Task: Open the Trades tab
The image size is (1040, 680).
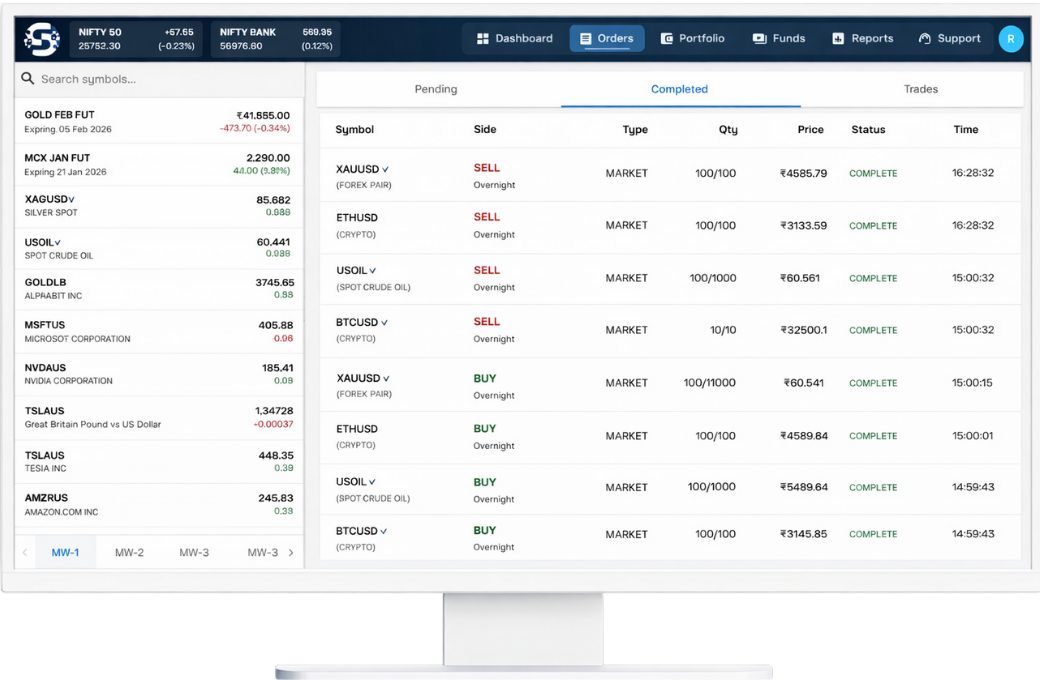Action: click(x=920, y=88)
